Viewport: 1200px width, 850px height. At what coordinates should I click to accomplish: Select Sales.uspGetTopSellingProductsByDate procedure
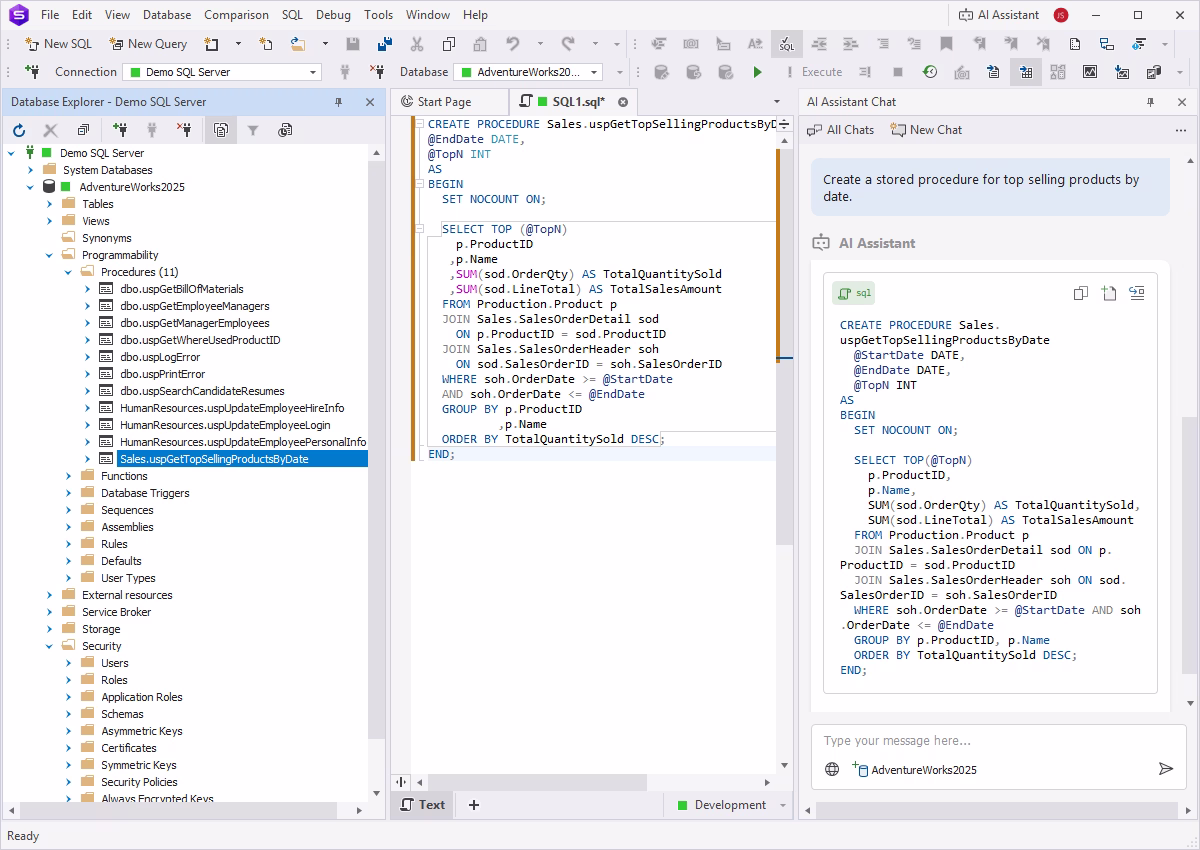pyautogui.click(x=213, y=459)
